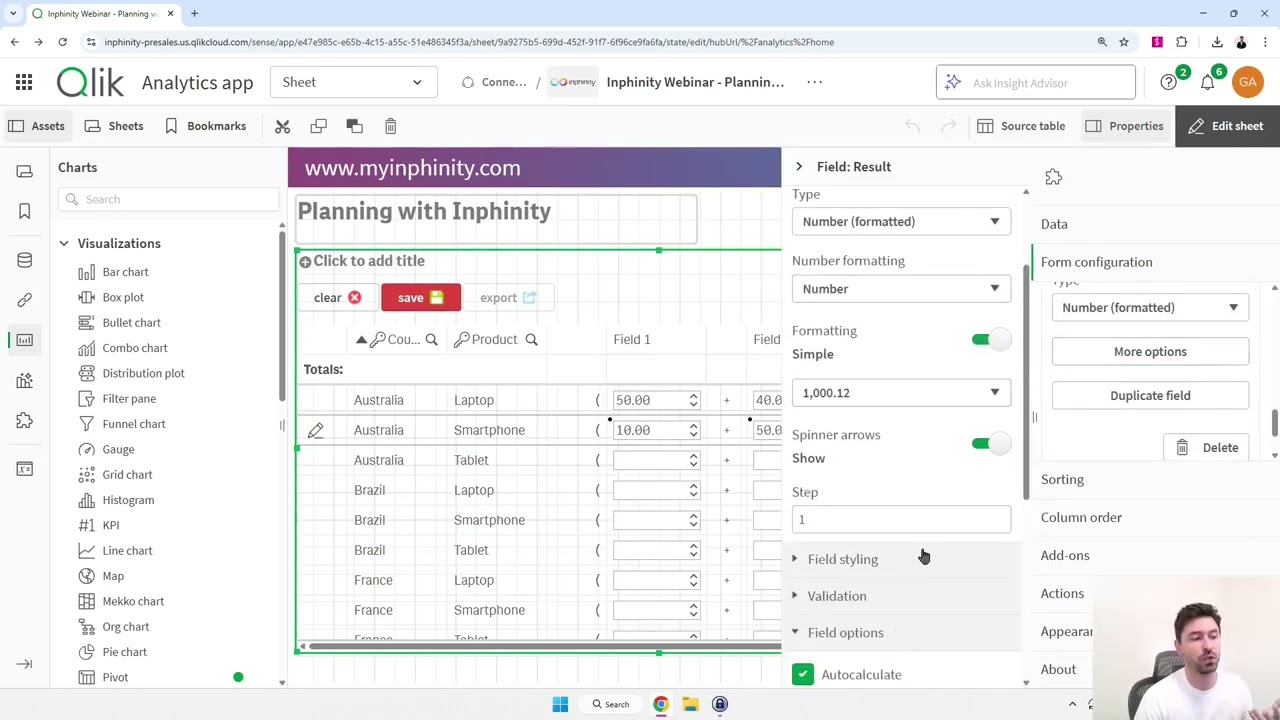Viewport: 1280px width, 720px height.
Task: Open Google Chrome from the taskbar
Action: (661, 704)
